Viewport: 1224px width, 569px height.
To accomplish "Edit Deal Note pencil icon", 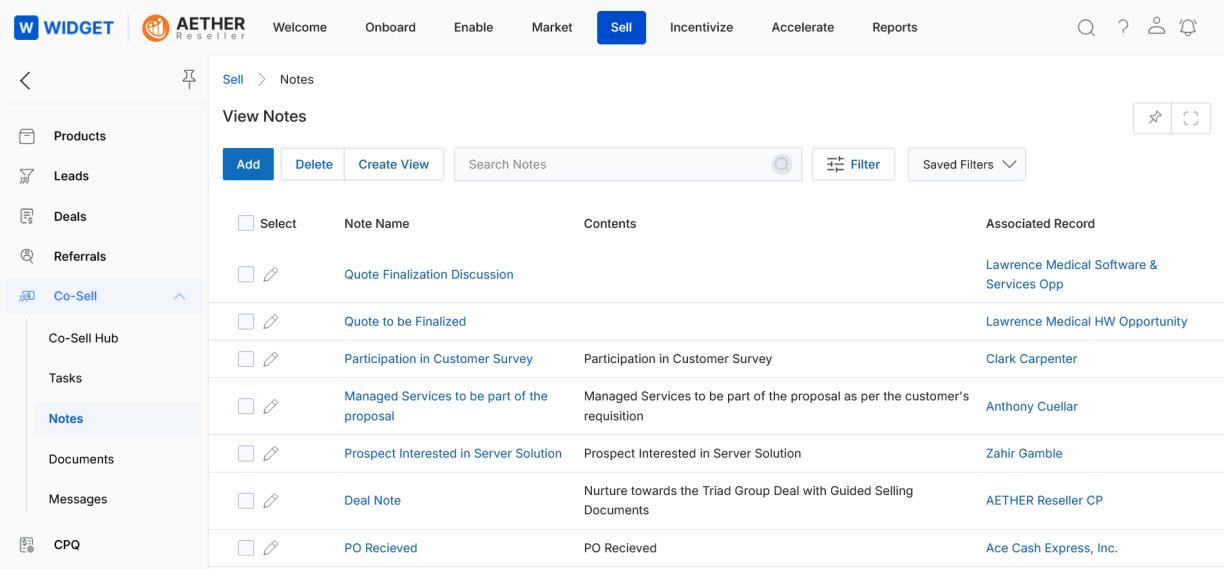I will click(270, 501).
